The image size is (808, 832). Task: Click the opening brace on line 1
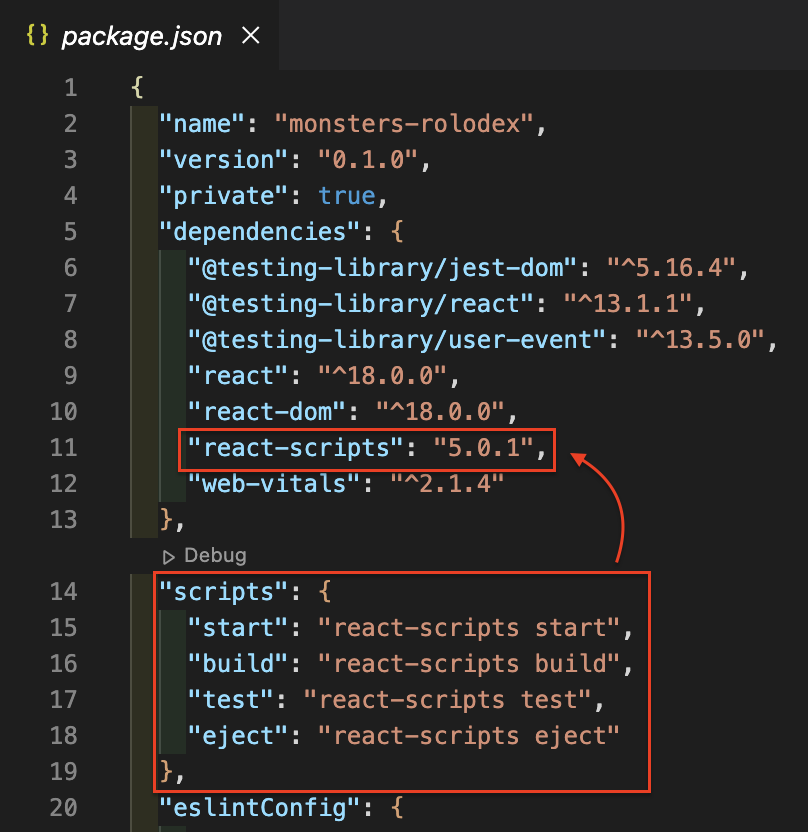[137, 88]
